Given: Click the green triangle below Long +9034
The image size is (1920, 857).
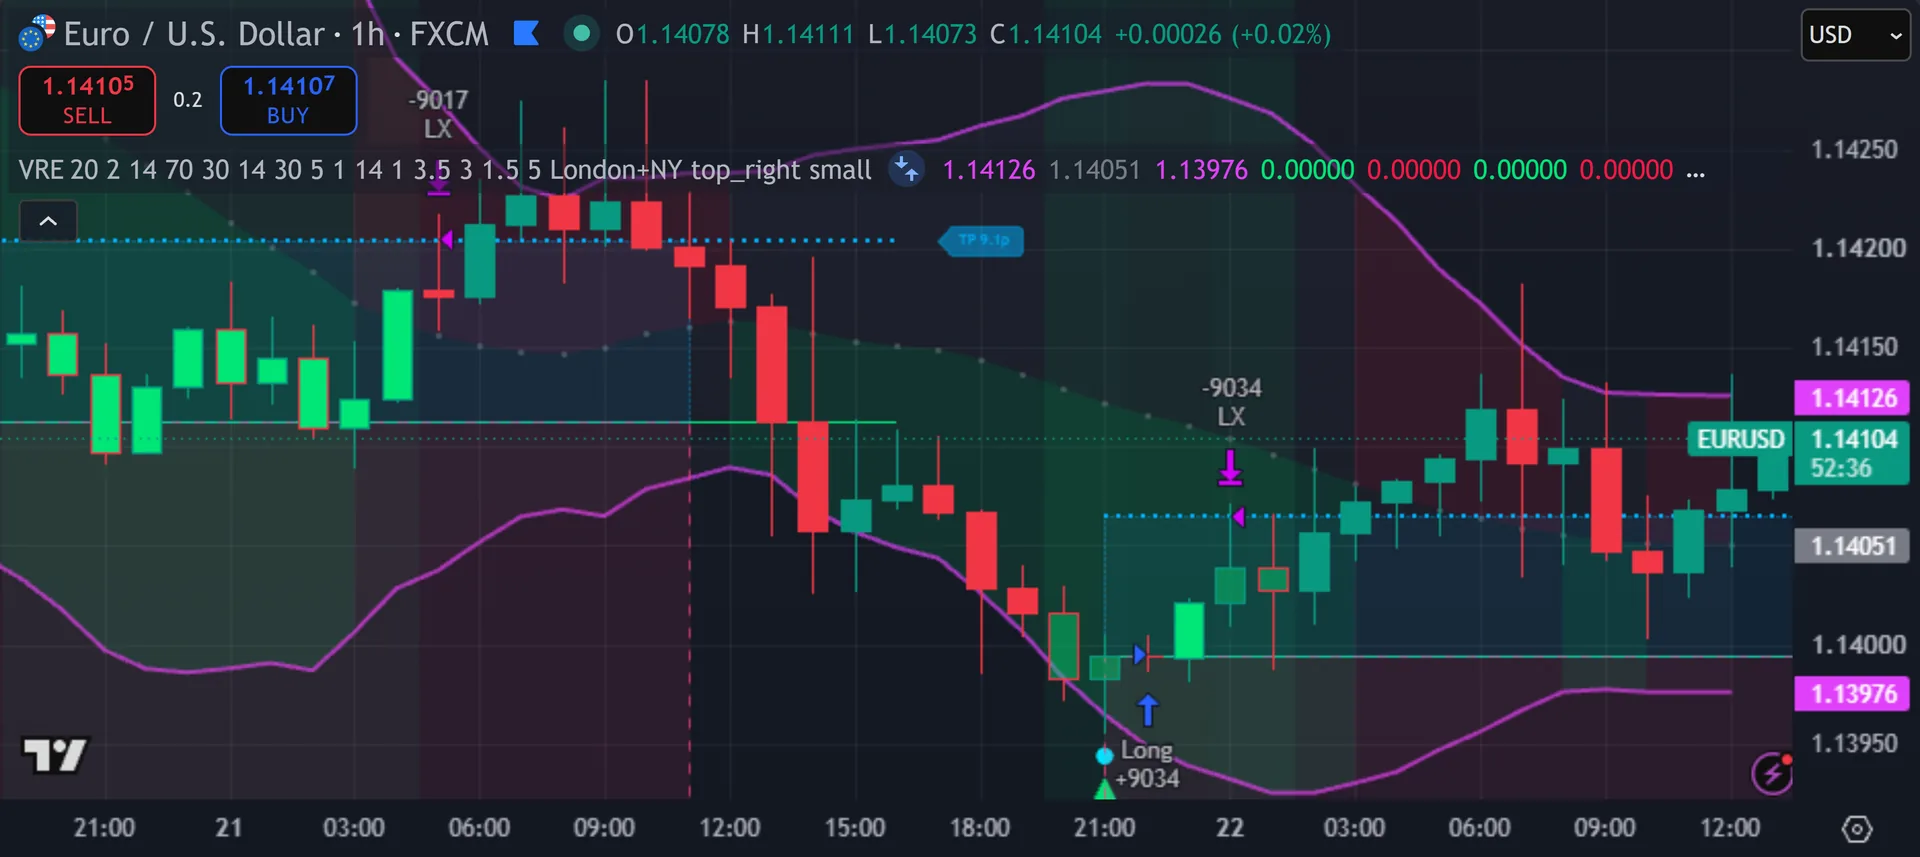Looking at the screenshot, I should [1105, 790].
